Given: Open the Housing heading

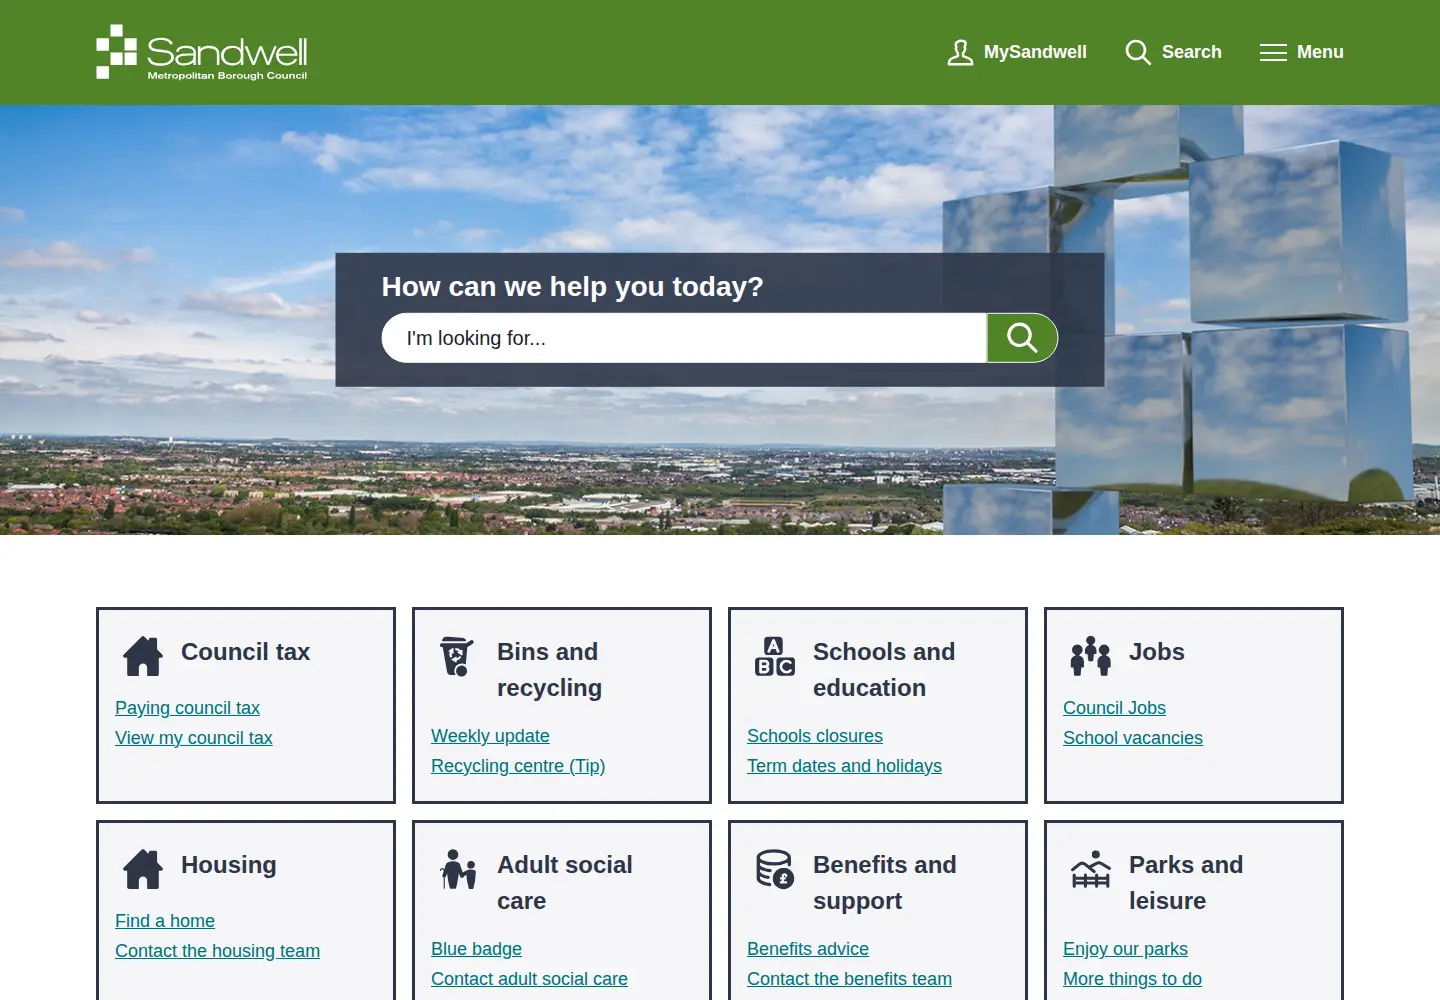Looking at the screenshot, I should pos(229,865).
